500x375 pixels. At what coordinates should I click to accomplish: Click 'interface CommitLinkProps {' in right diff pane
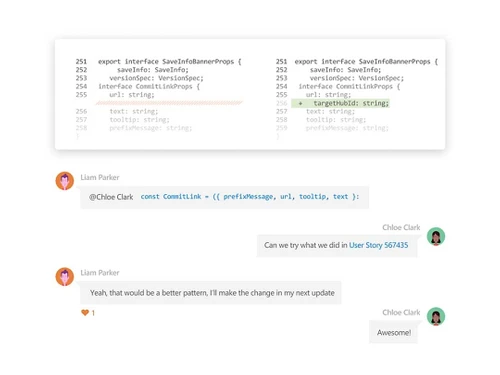pos(349,87)
